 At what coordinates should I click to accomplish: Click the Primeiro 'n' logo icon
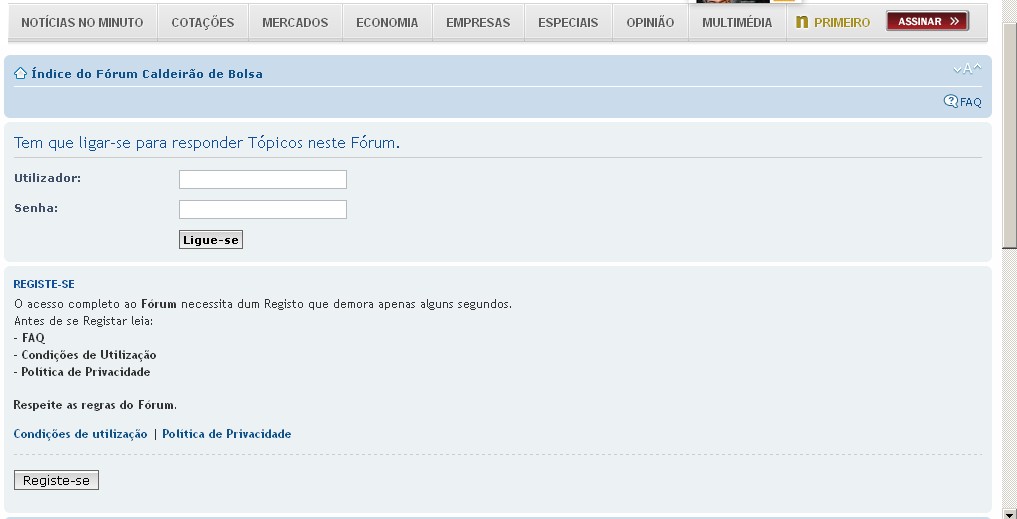pyautogui.click(x=802, y=22)
